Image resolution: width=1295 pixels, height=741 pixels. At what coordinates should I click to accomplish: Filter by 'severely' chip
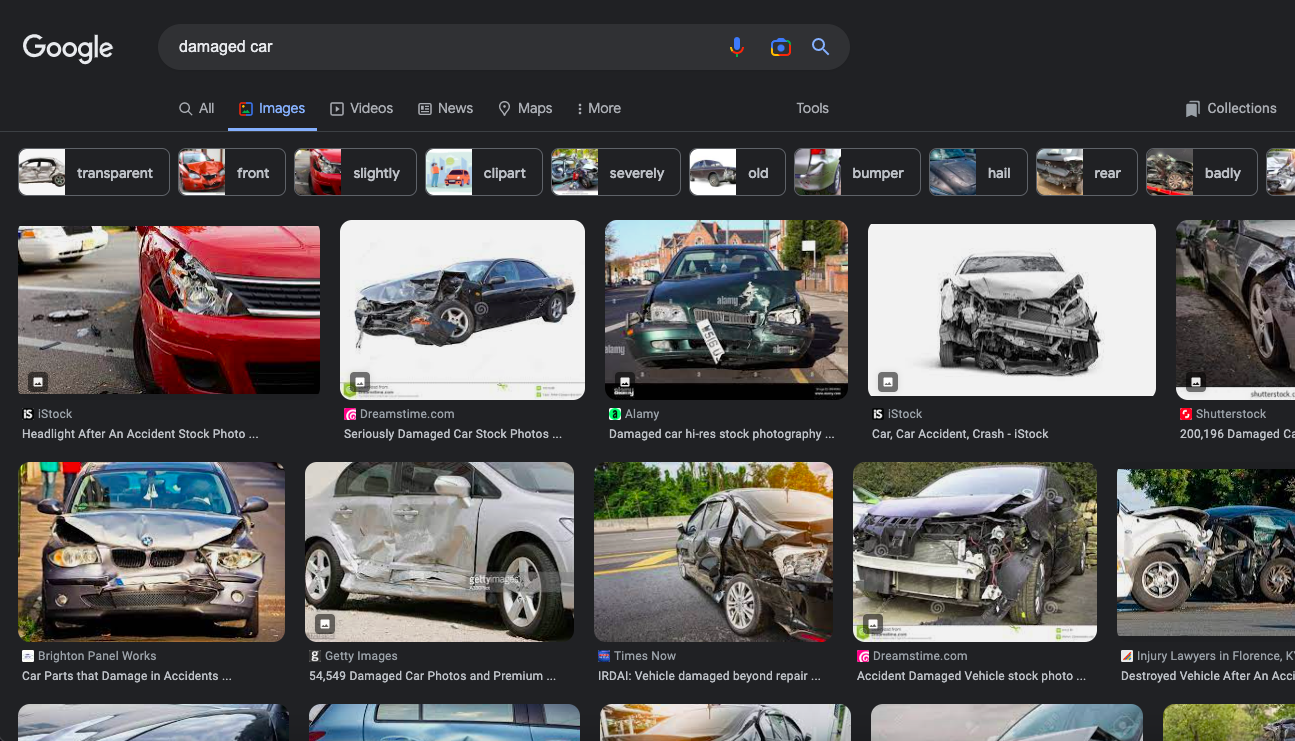[x=615, y=172]
